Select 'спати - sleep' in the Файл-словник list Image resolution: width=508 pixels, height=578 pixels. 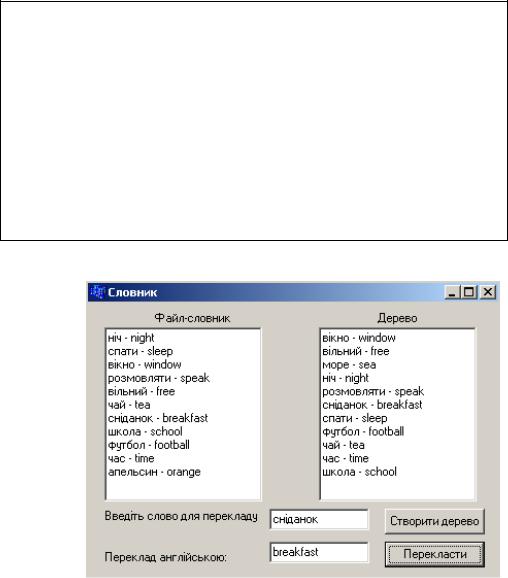[140, 351]
